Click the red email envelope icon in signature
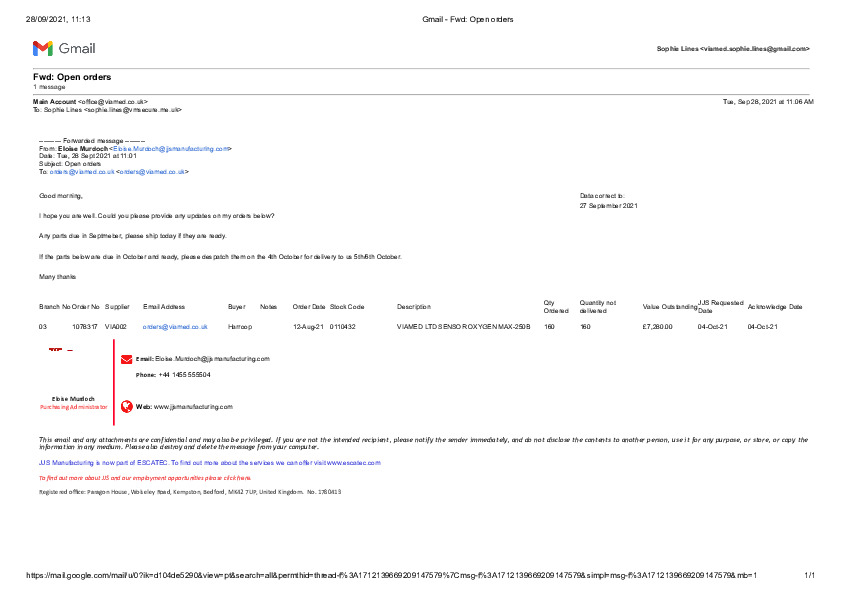 tap(126, 359)
